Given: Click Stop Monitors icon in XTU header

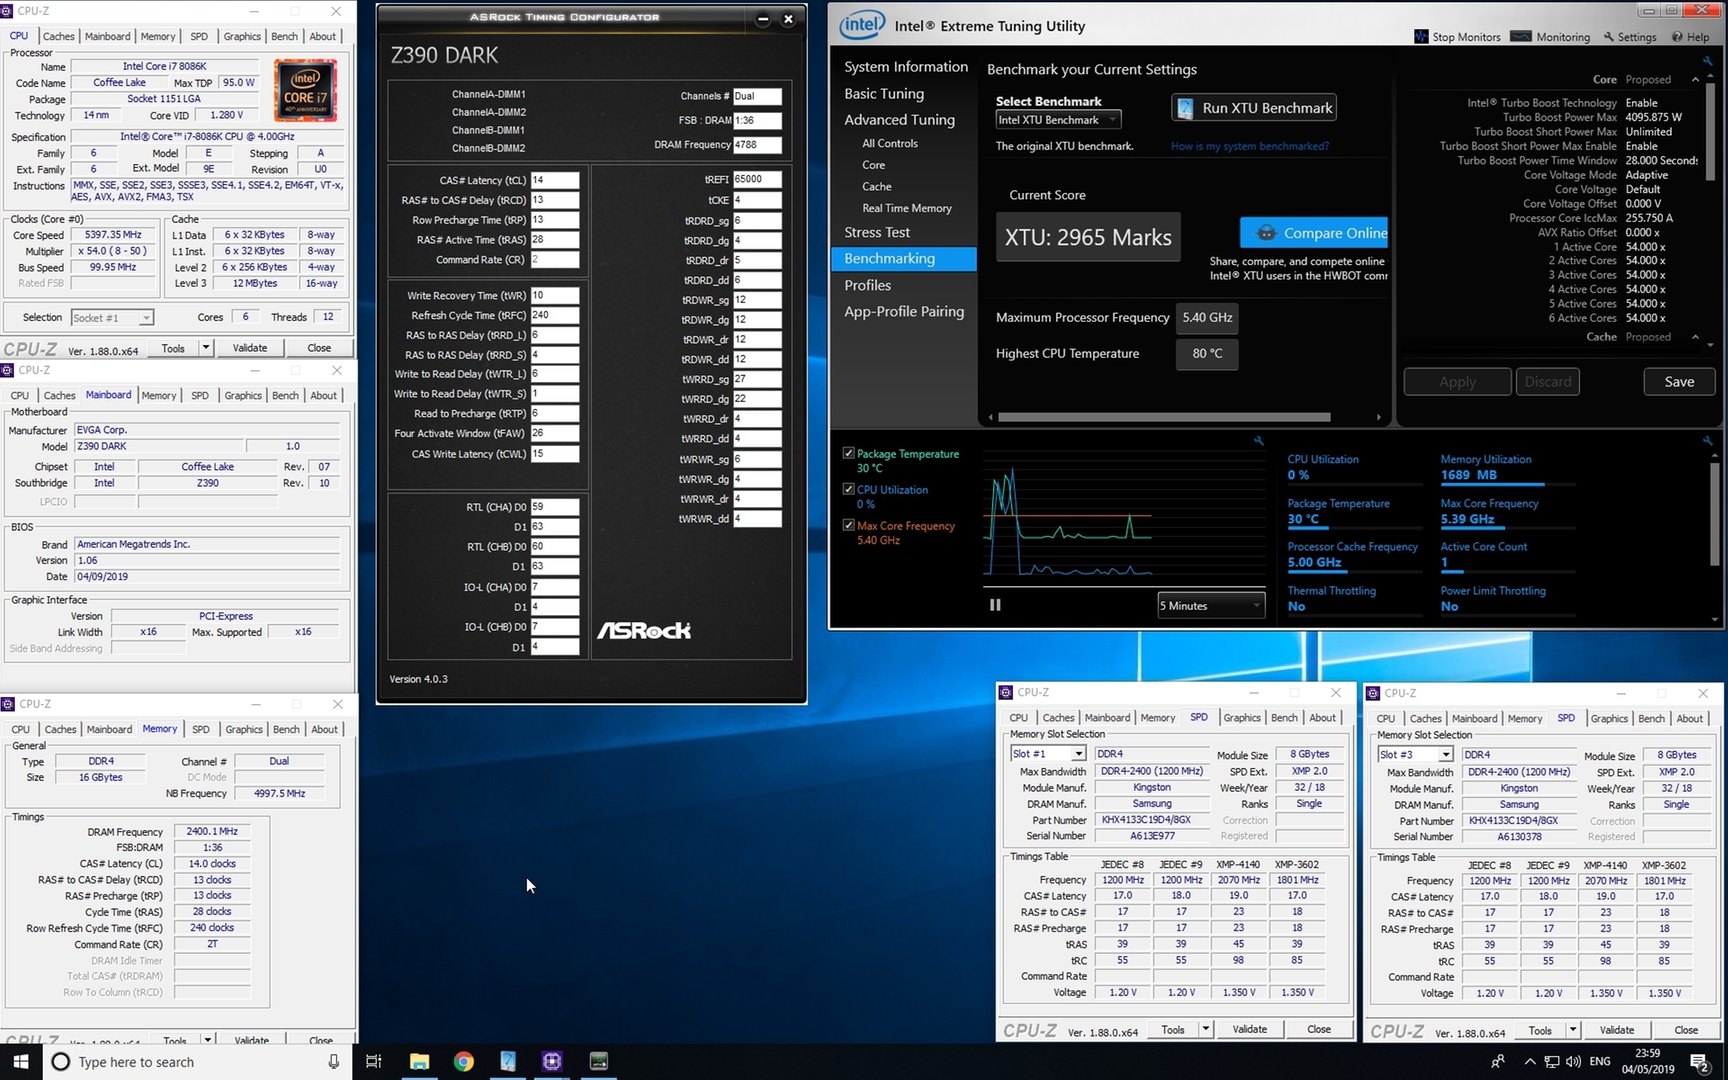Looking at the screenshot, I should pos(1421,37).
